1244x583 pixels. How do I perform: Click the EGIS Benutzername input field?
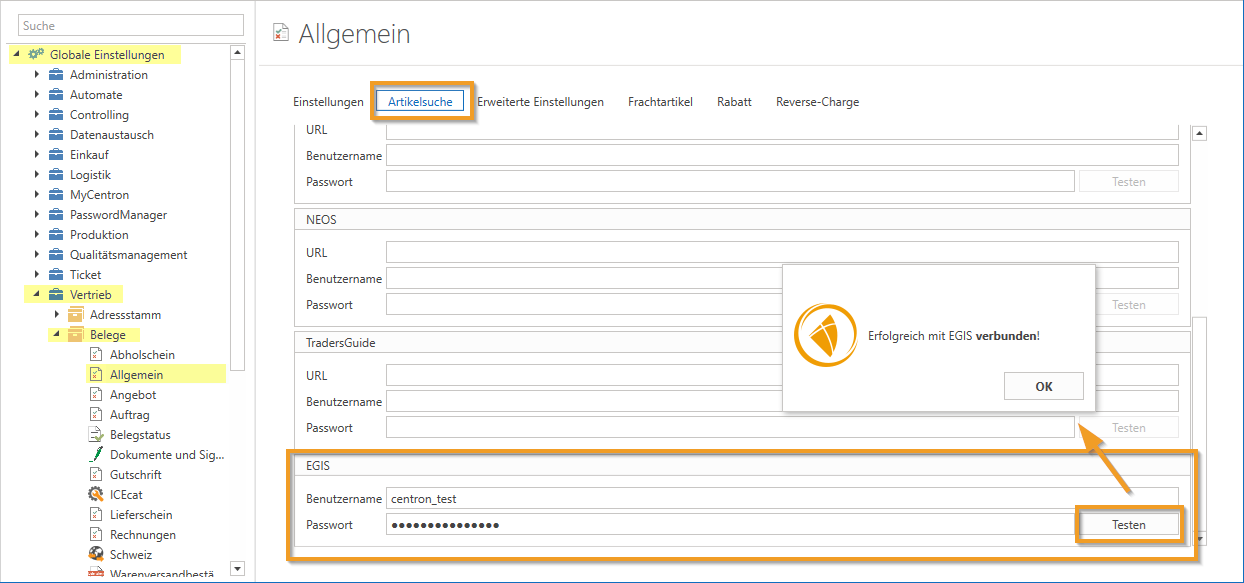coord(781,498)
